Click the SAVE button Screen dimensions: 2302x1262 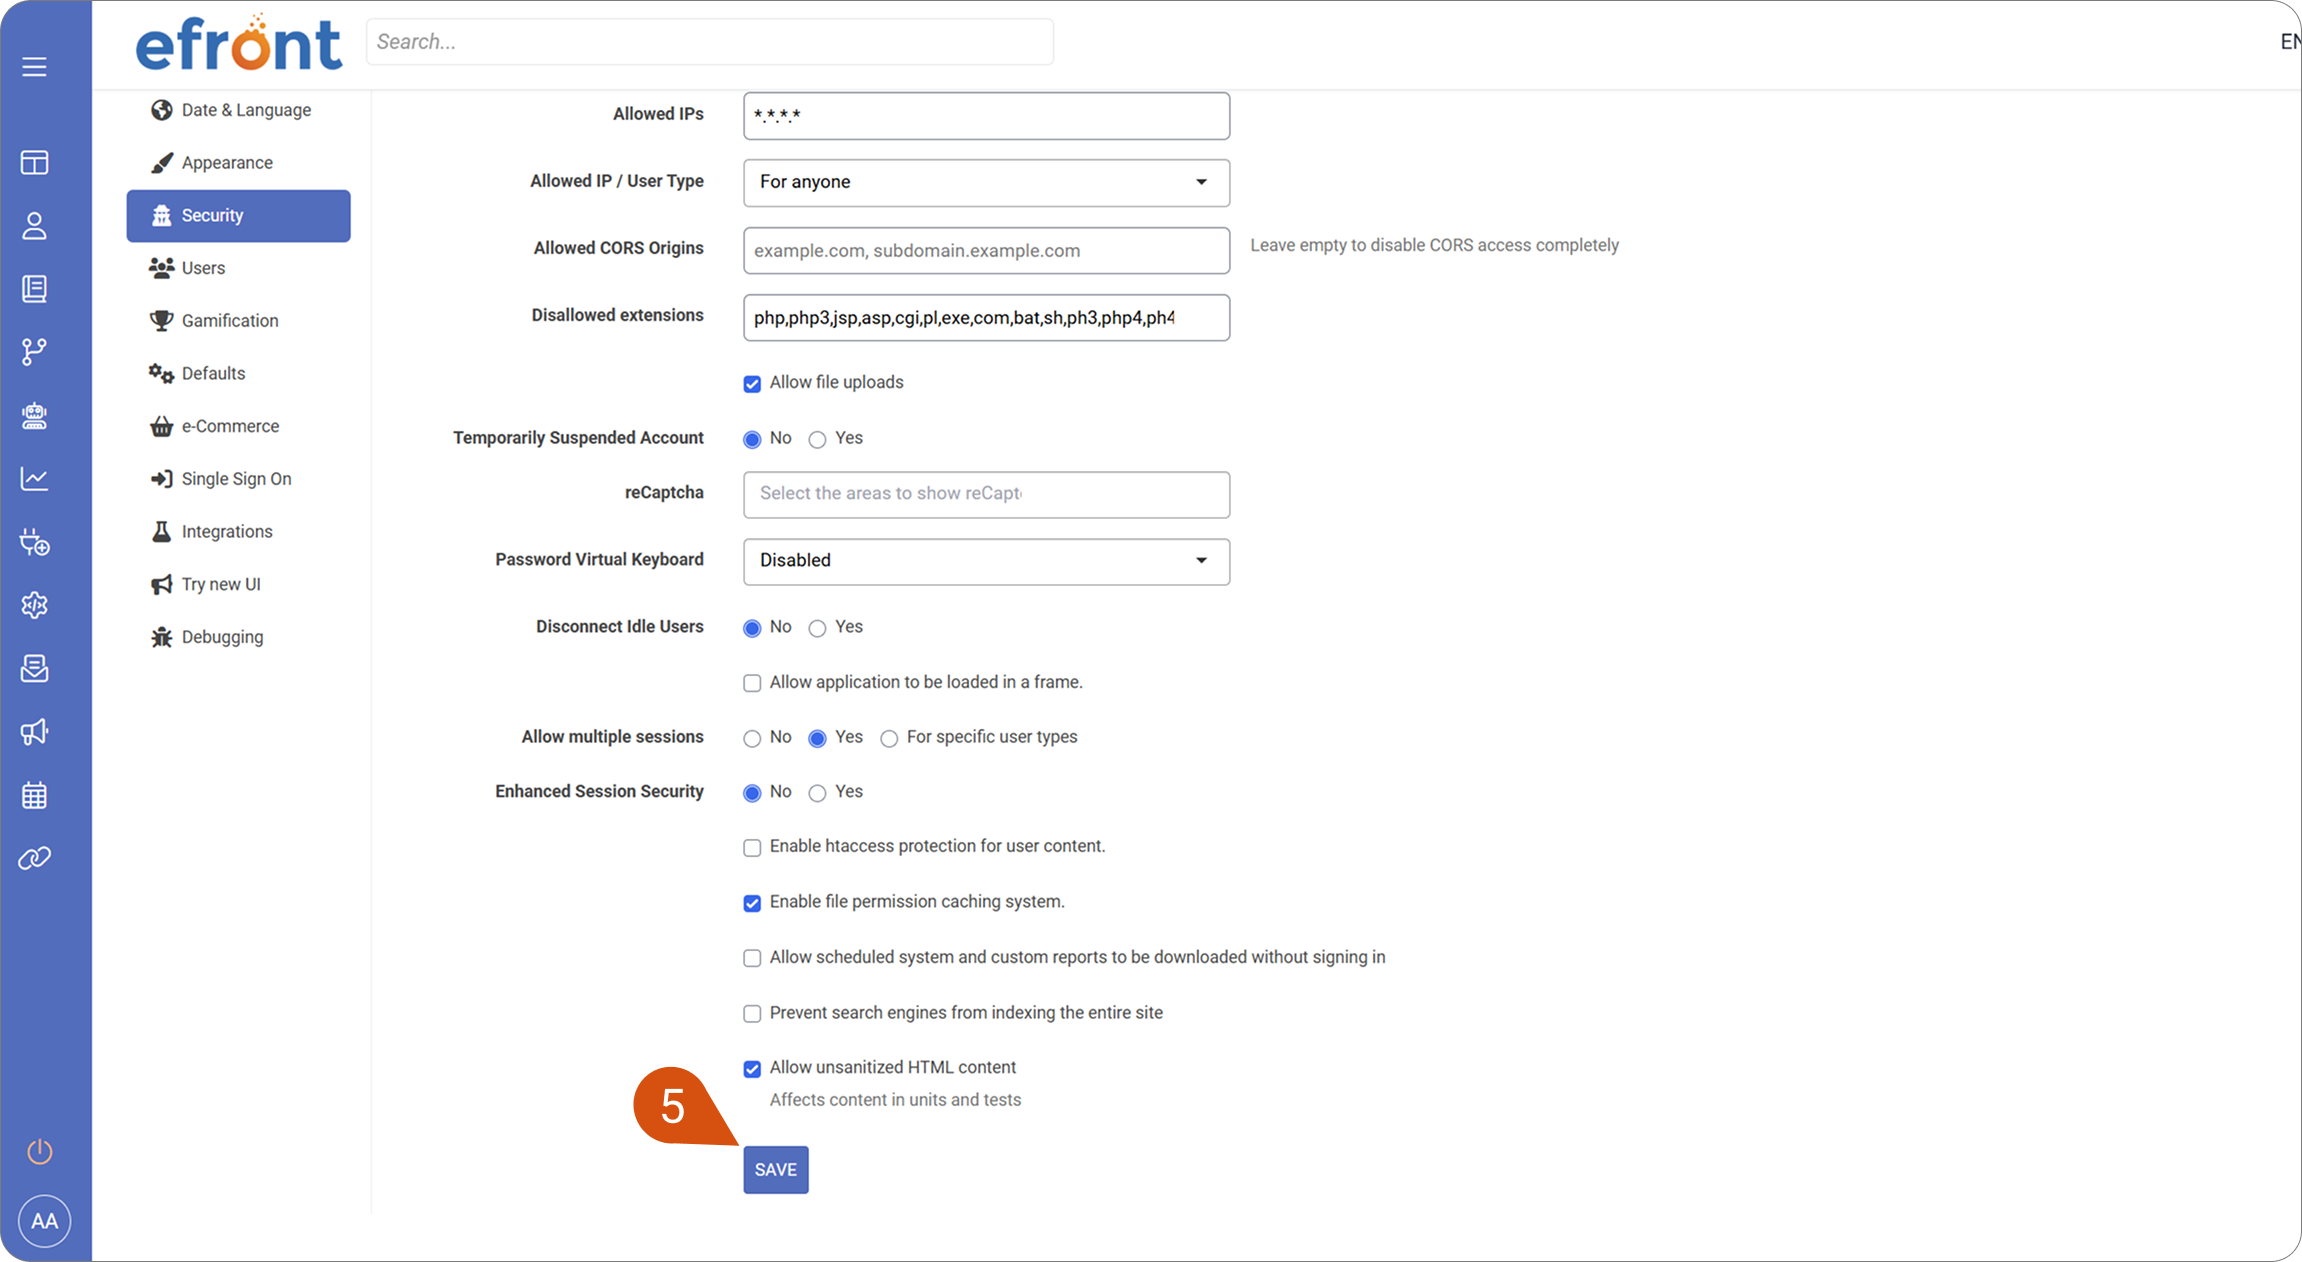(775, 1170)
